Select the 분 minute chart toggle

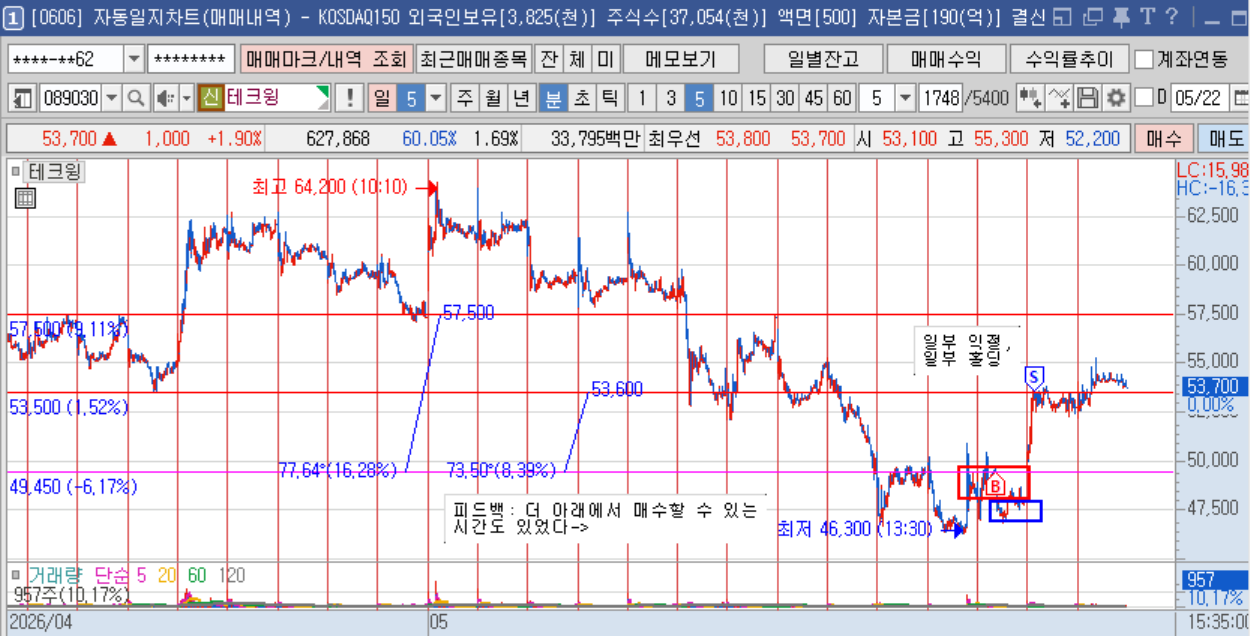[553, 98]
